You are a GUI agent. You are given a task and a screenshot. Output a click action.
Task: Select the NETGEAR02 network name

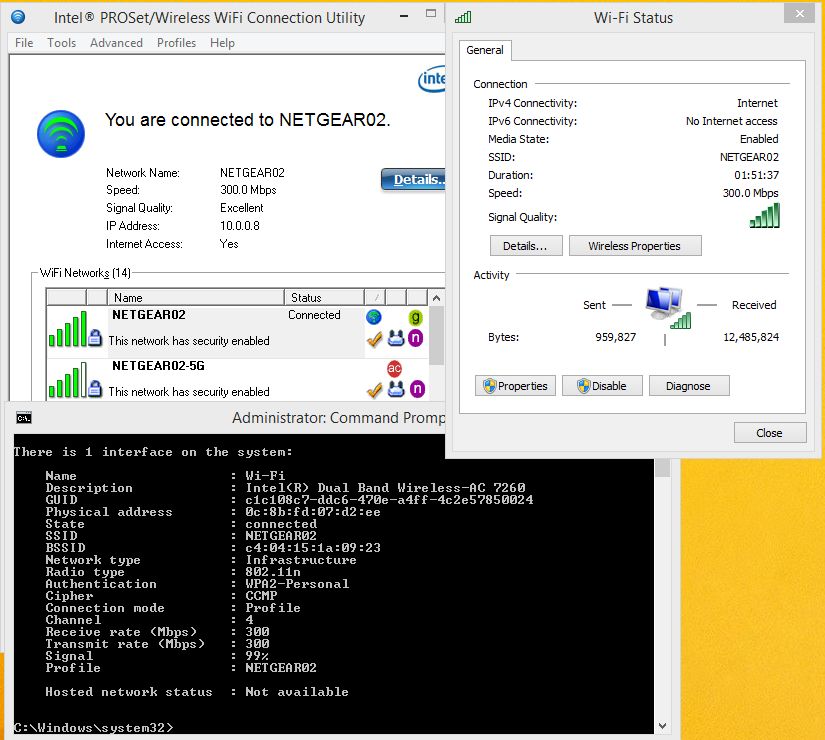149,315
